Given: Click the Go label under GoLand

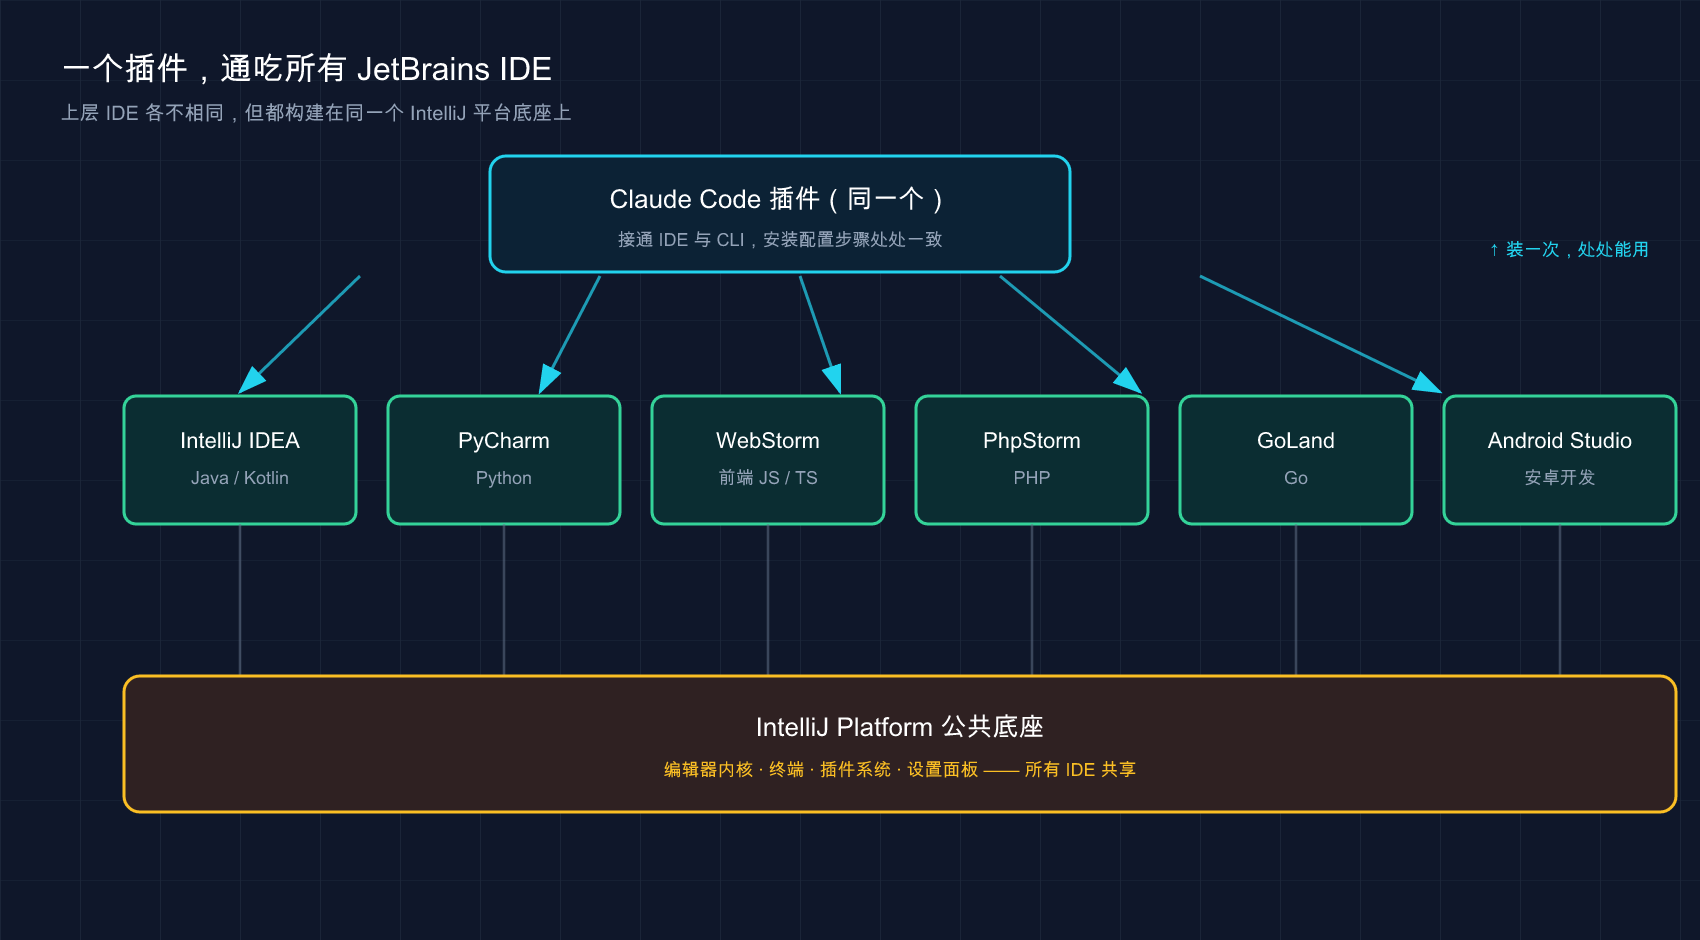Looking at the screenshot, I should click(x=1296, y=478).
